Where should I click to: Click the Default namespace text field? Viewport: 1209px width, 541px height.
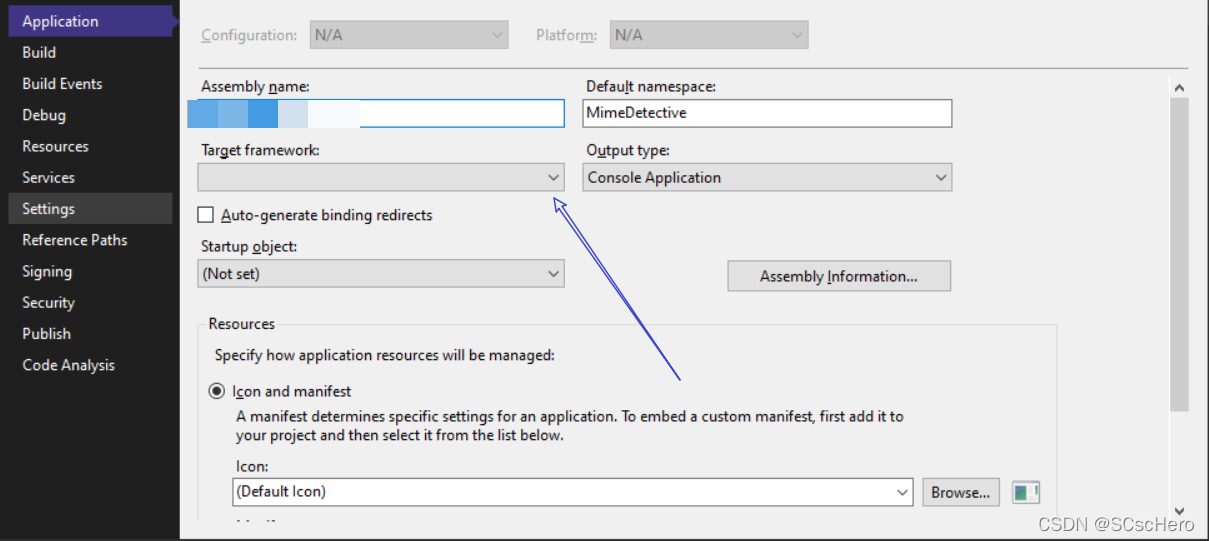(767, 113)
